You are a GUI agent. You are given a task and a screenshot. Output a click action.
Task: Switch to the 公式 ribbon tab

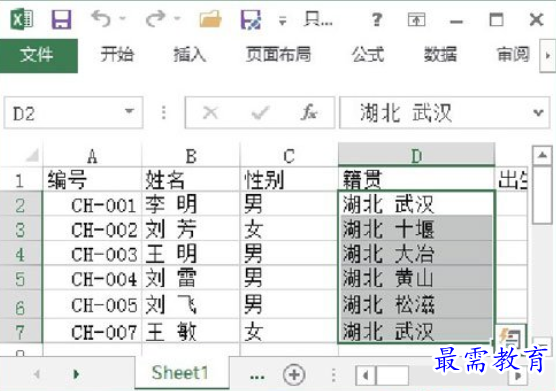(368, 55)
